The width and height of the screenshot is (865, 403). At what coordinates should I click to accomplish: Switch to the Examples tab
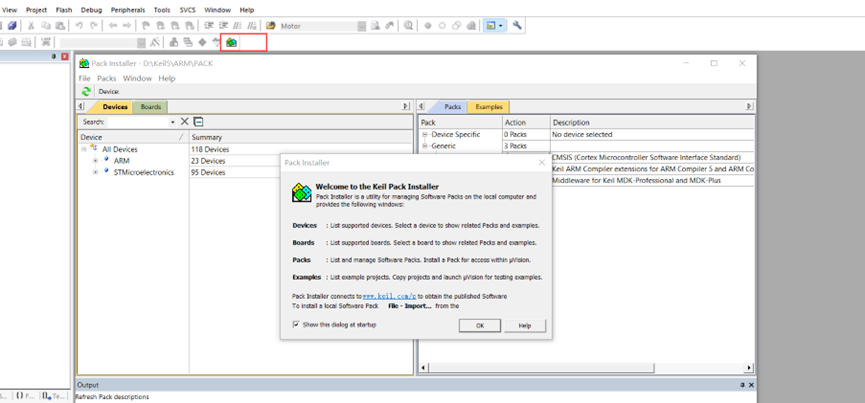point(489,107)
